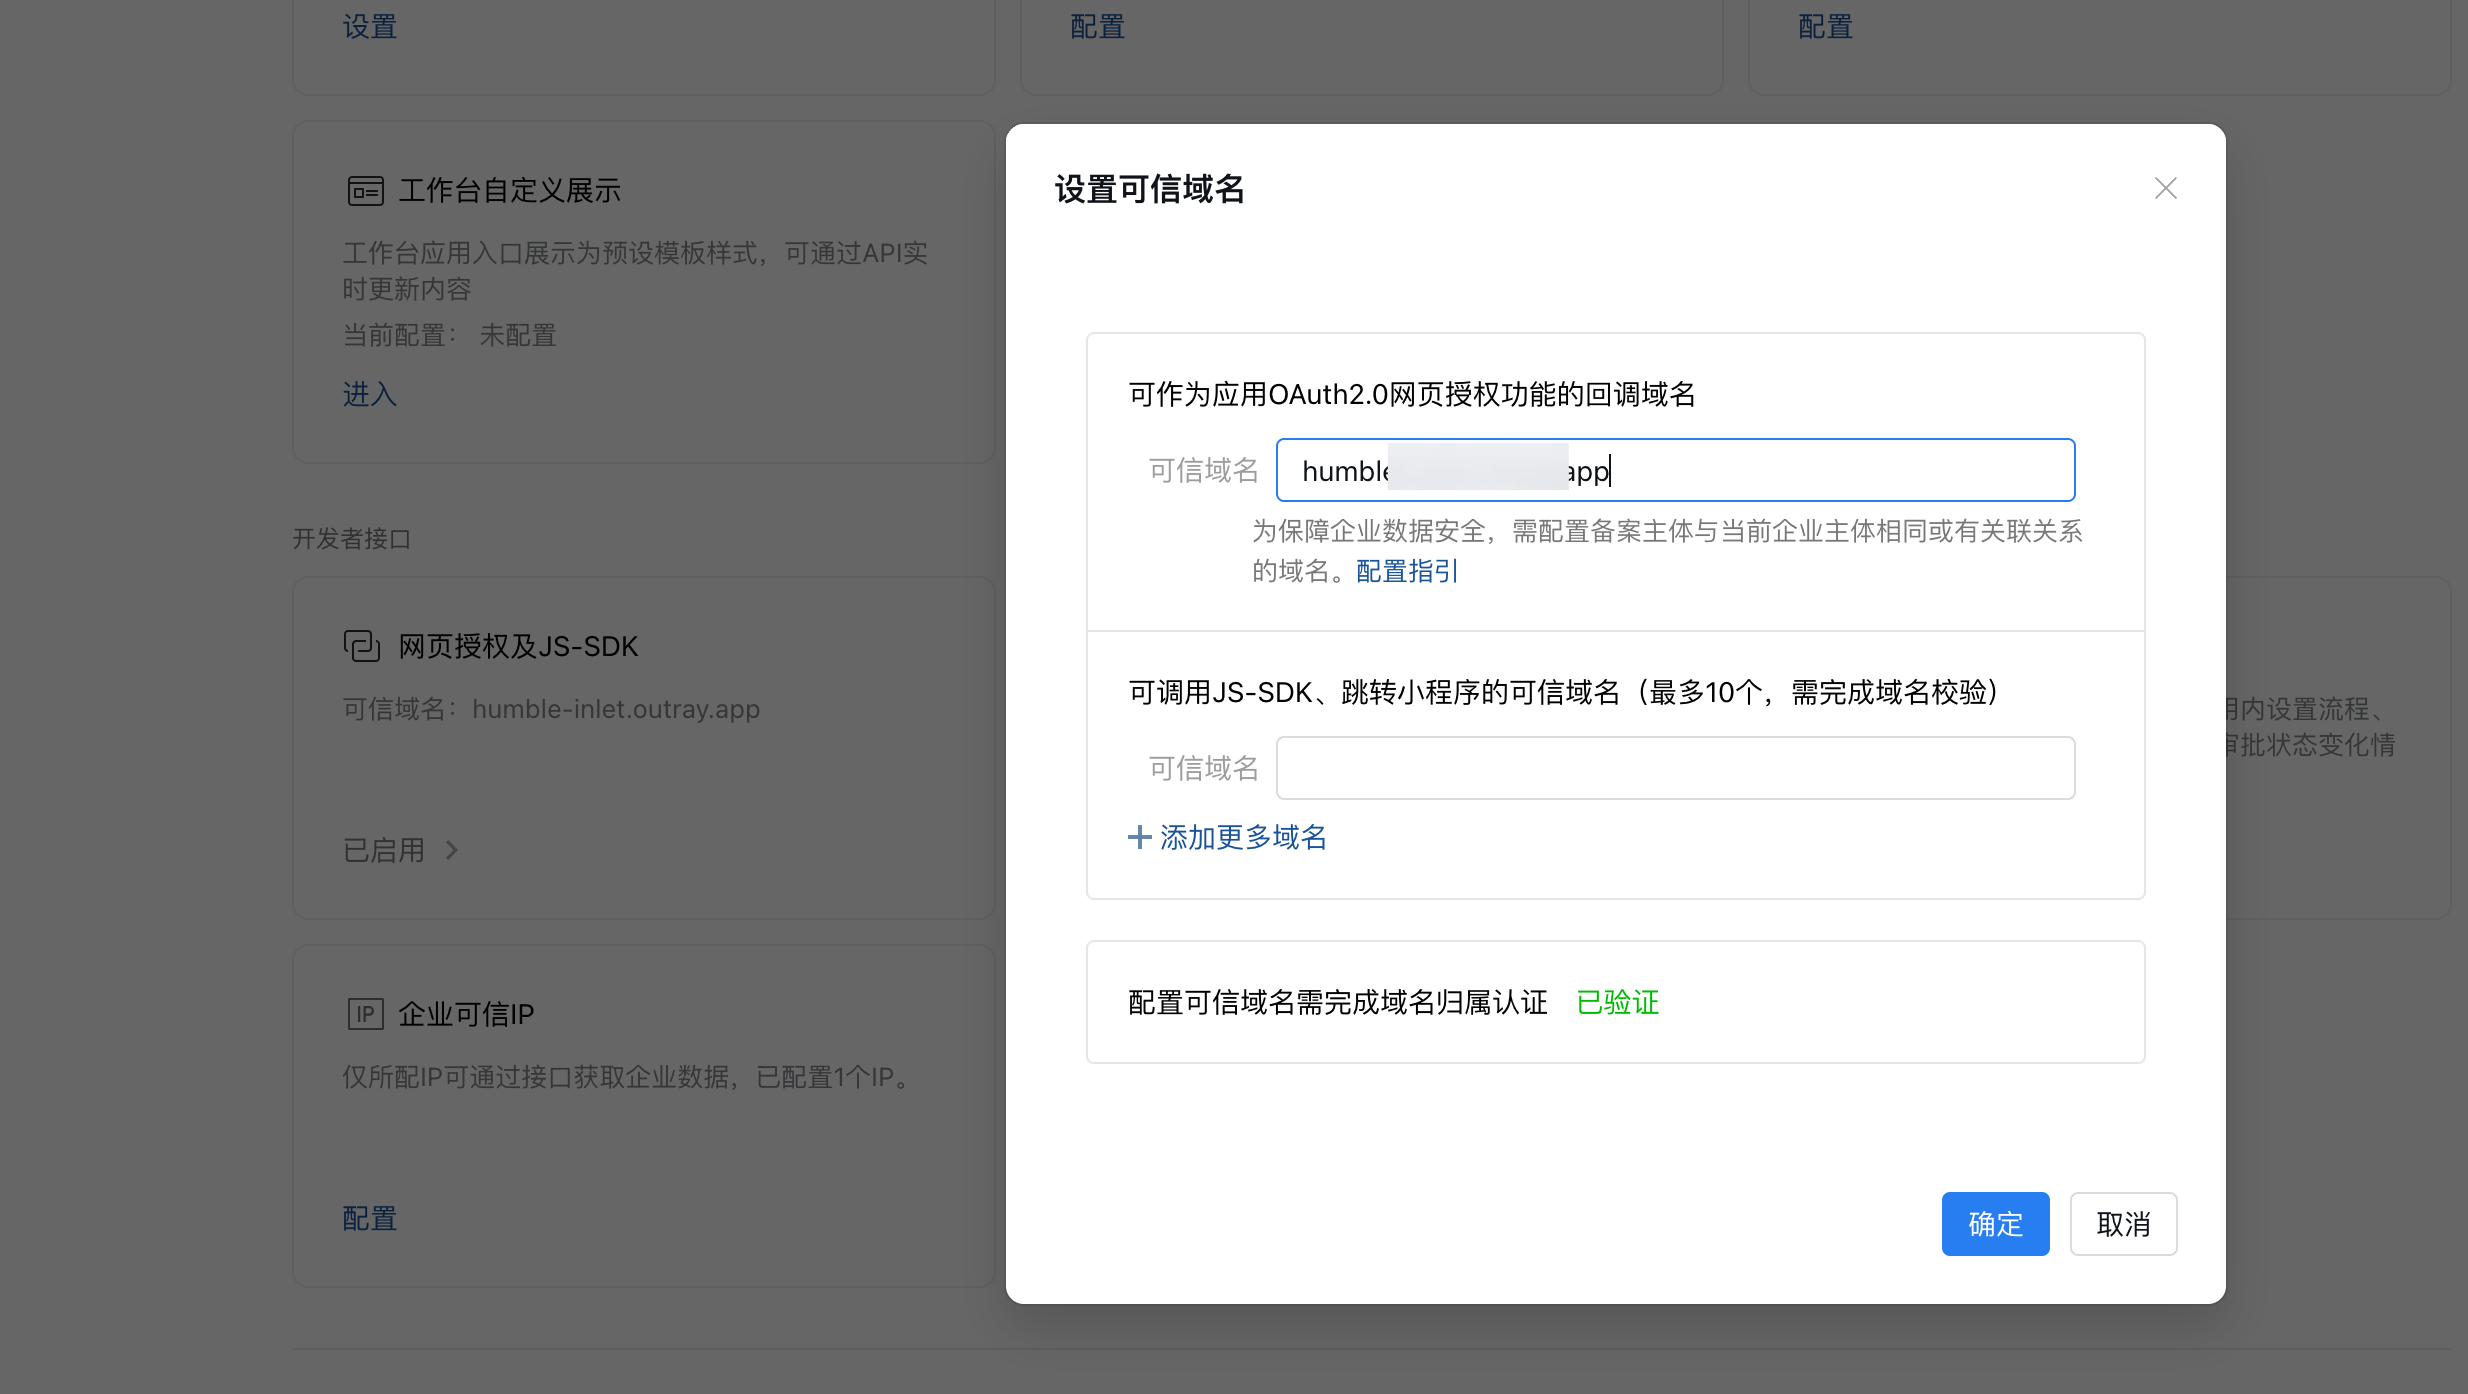Click the 企业可信IP icon

coord(365,1014)
